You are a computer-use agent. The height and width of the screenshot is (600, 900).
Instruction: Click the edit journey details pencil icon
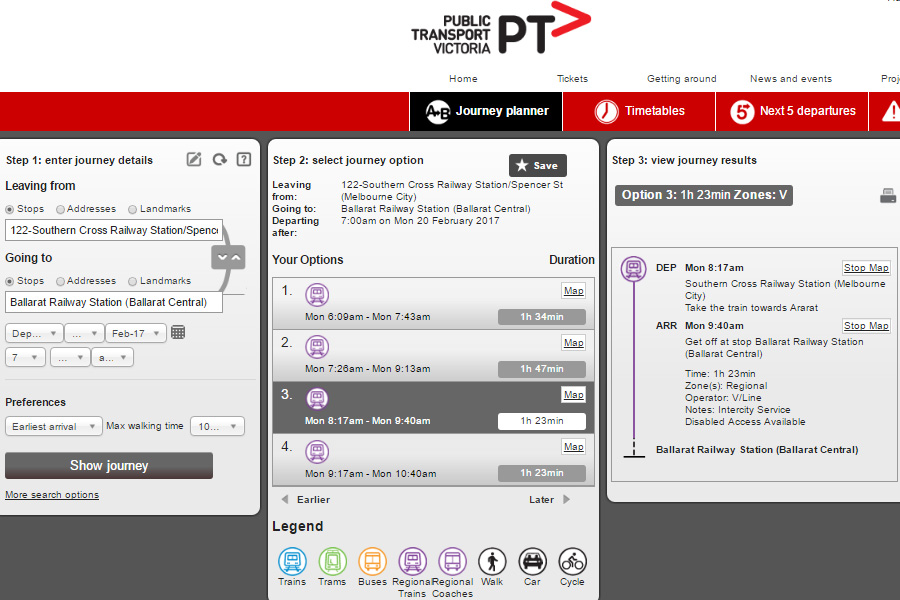194,160
